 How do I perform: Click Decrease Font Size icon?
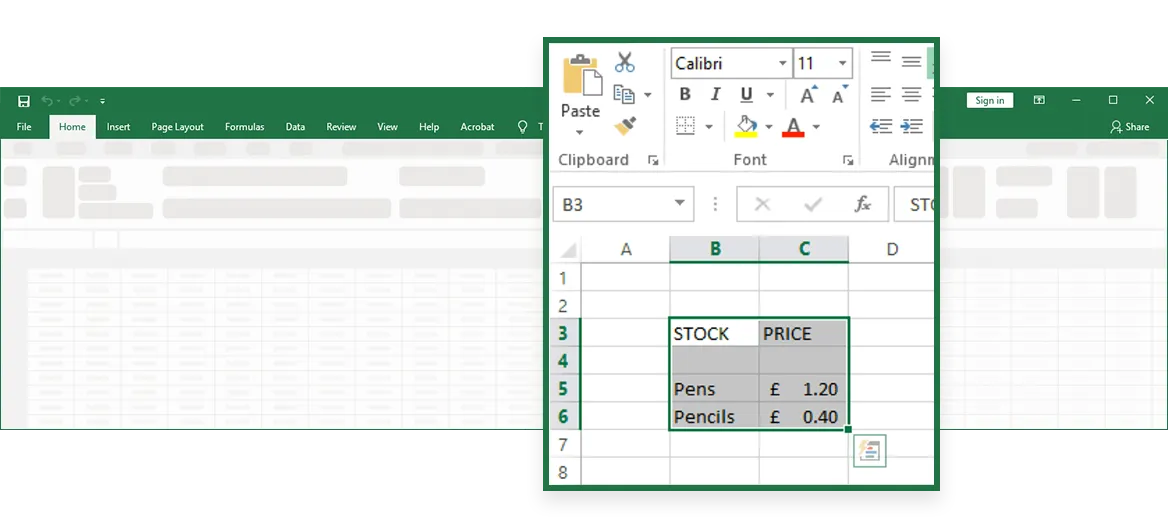pos(839,95)
